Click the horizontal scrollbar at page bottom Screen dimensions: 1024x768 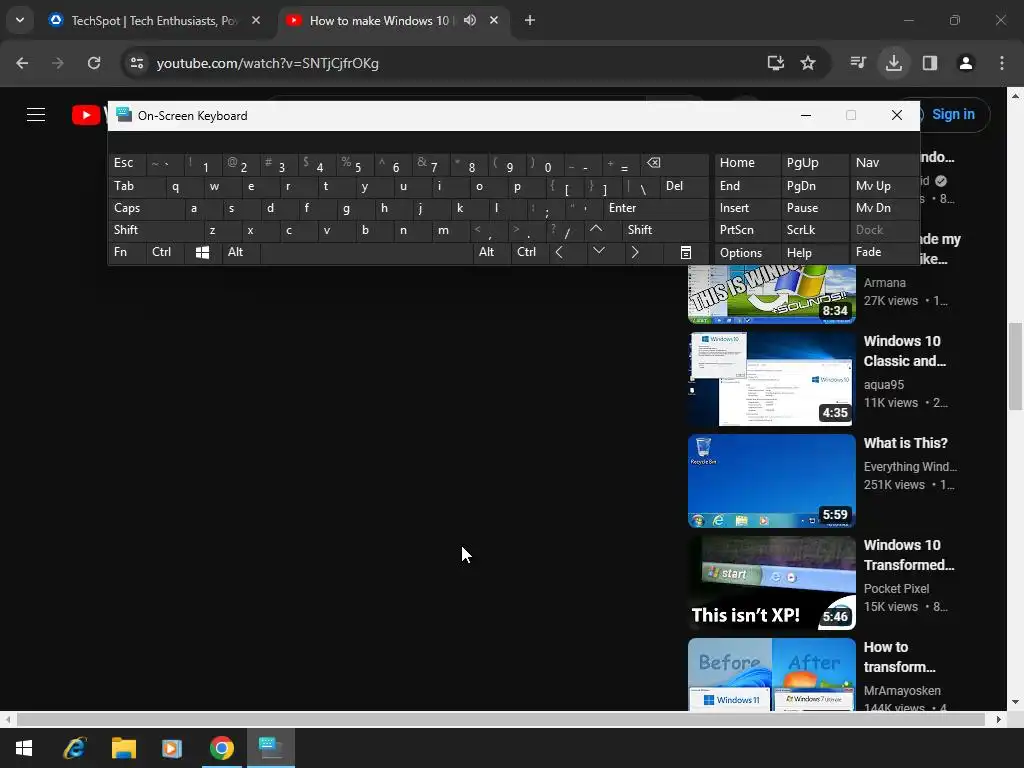pos(501,720)
